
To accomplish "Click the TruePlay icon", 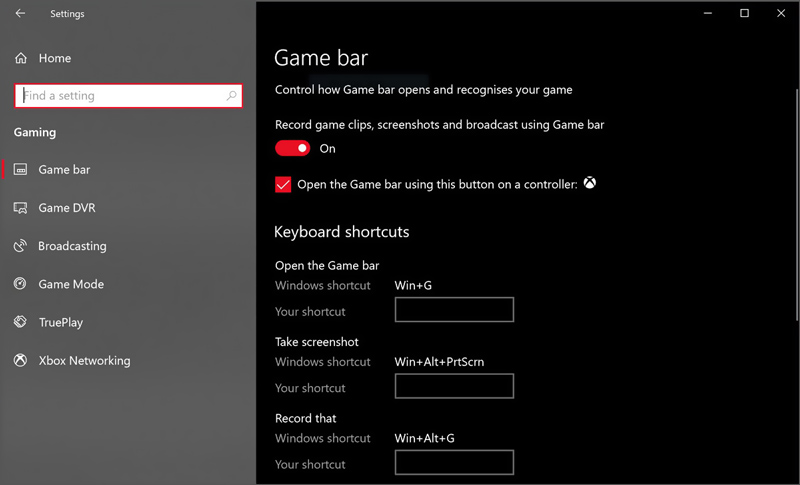I will tap(21, 322).
